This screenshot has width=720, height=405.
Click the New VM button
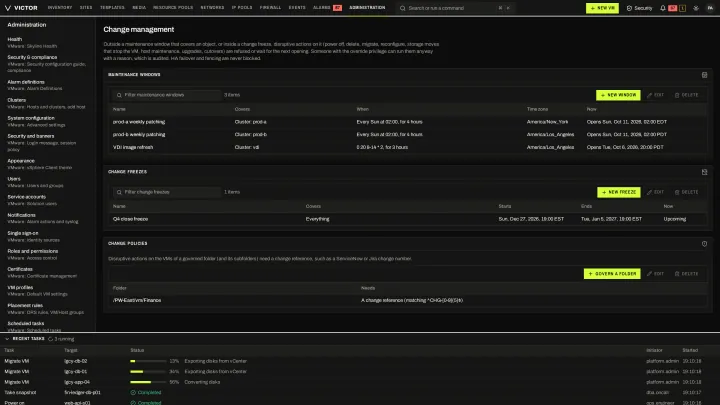coord(602,8)
